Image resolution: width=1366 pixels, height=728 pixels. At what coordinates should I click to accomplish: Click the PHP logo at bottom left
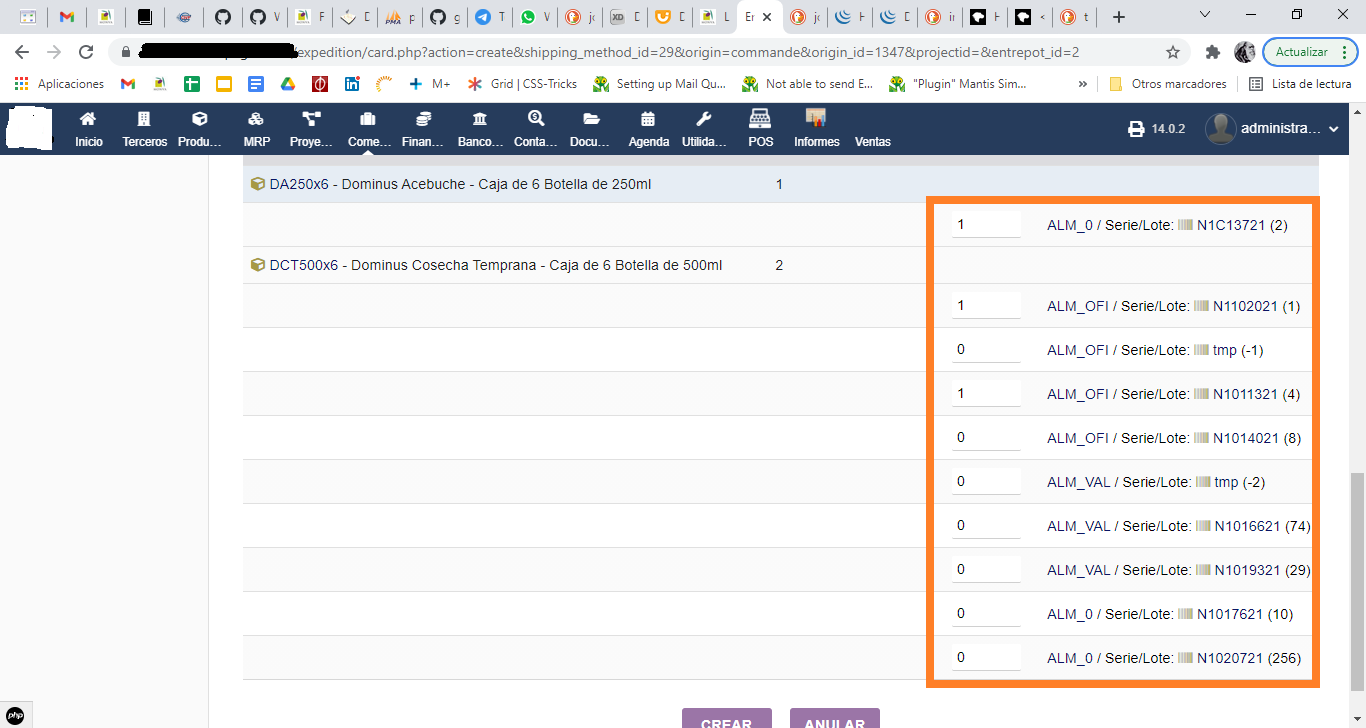tap(13, 713)
